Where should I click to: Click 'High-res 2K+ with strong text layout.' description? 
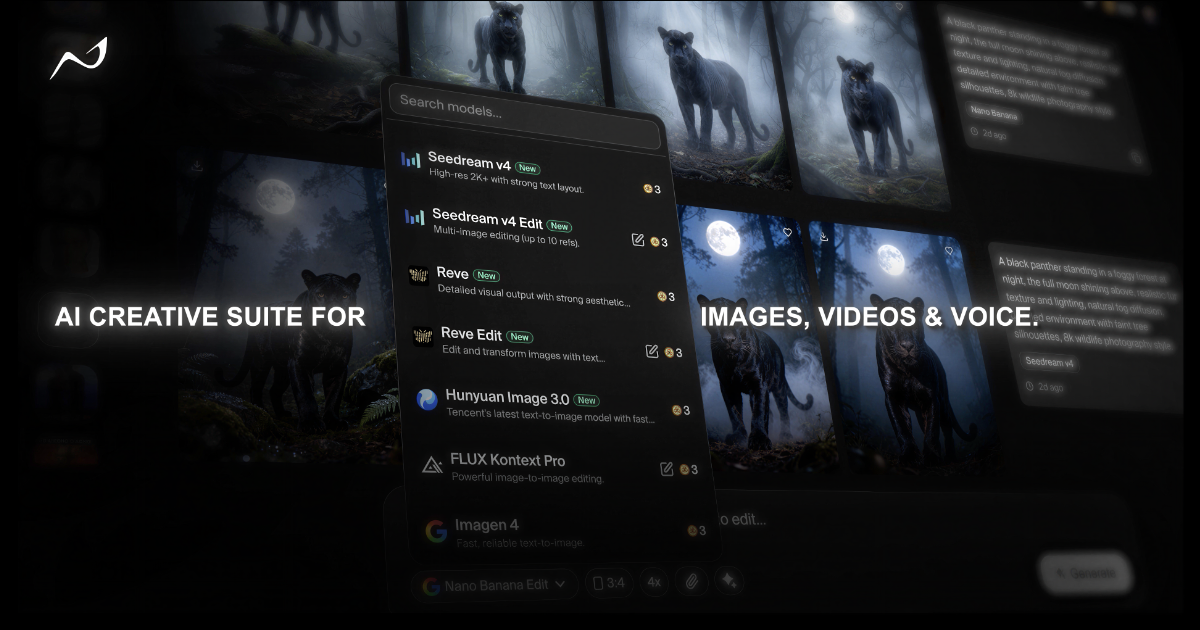(x=506, y=180)
